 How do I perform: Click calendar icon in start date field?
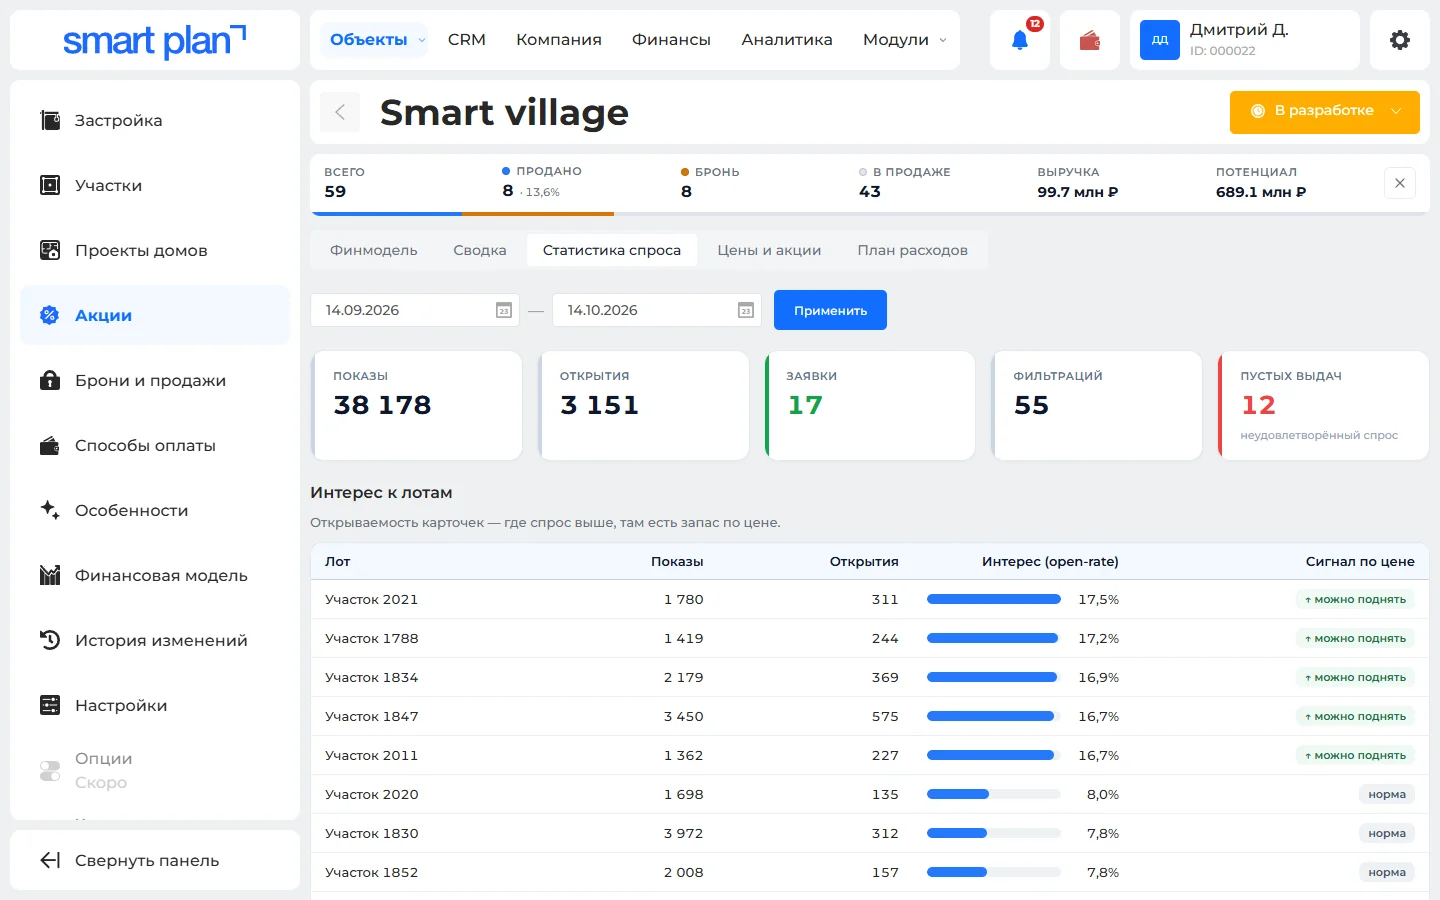504,310
